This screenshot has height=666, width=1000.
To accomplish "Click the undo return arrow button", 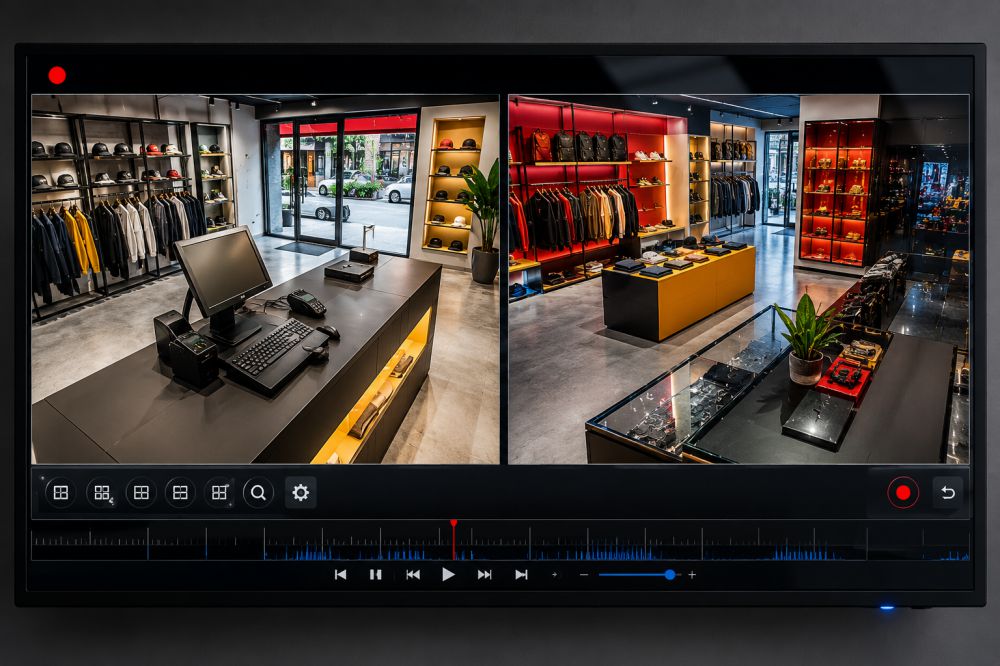I will pos(948,492).
